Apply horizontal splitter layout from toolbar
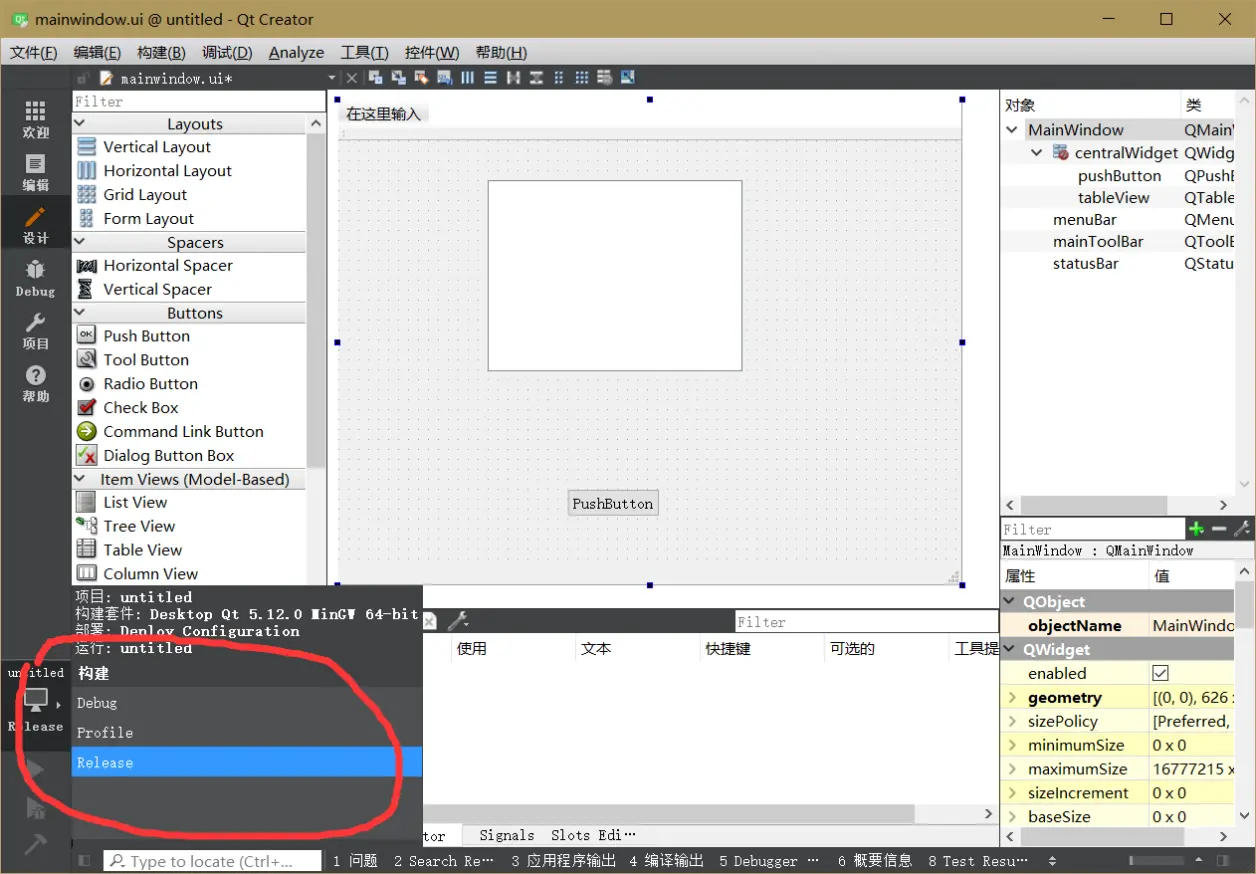This screenshot has width=1256, height=874. 513,78
